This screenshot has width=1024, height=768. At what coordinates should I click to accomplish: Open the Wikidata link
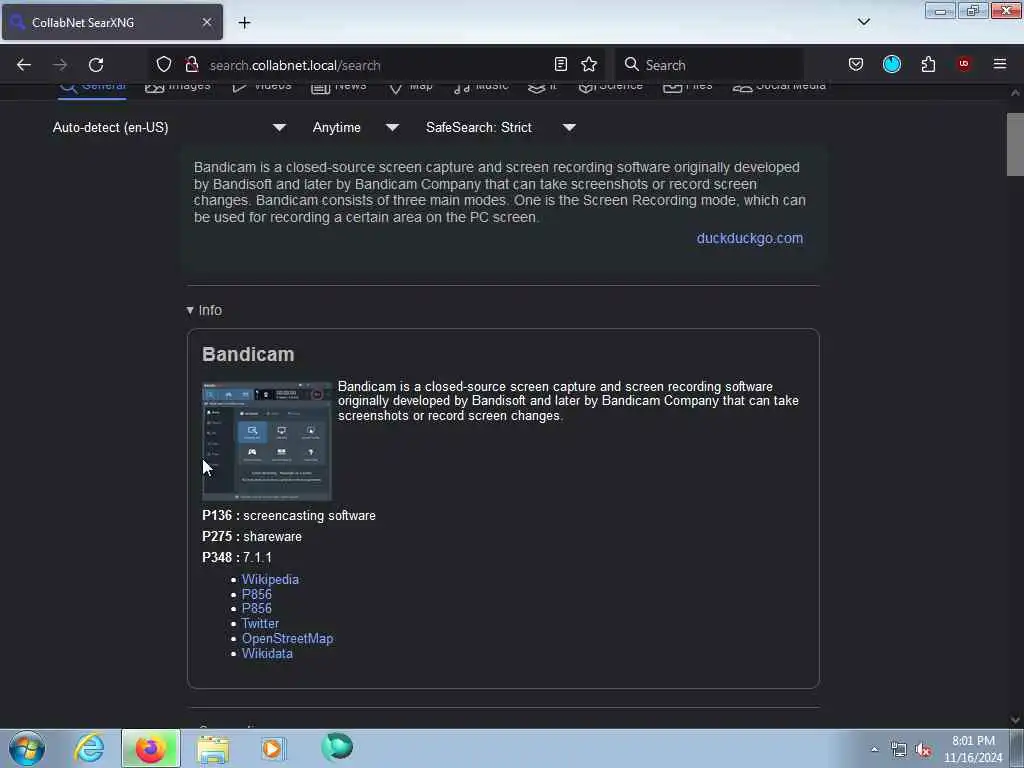click(267, 654)
